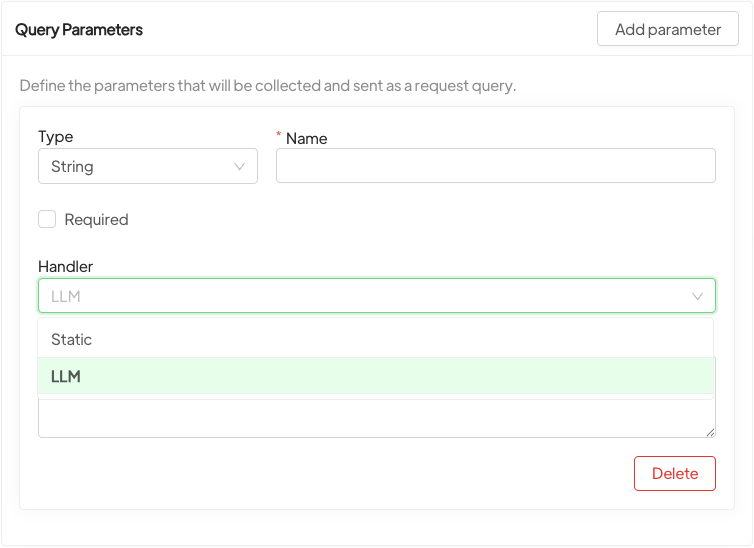
Task: Collapse Handler list using its chevron arrow
Action: pos(698,297)
